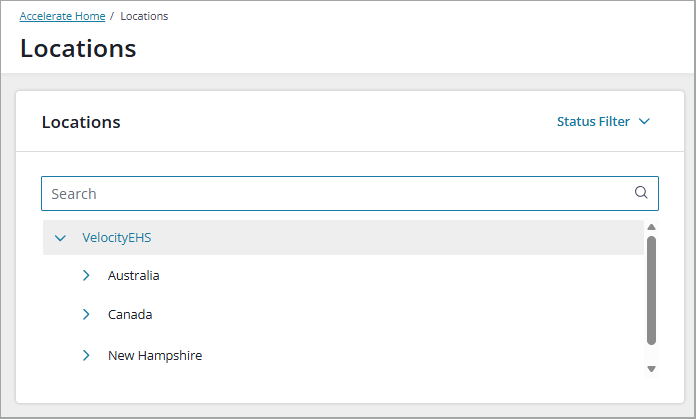Expand the New Hampshire location node
This screenshot has height=419, width=696.
point(86,355)
